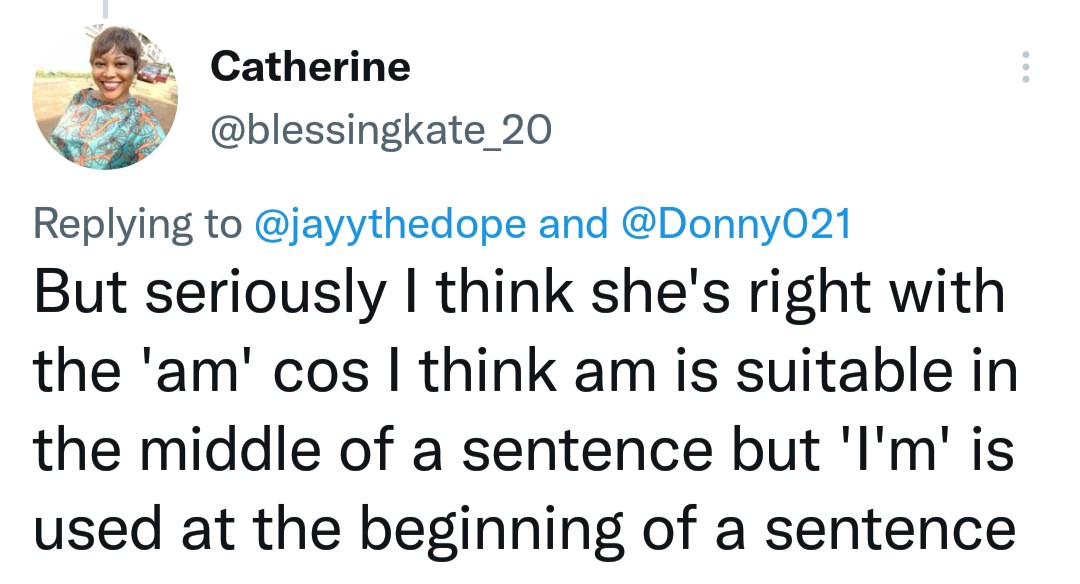Open the Catherine display name link

click(x=310, y=67)
